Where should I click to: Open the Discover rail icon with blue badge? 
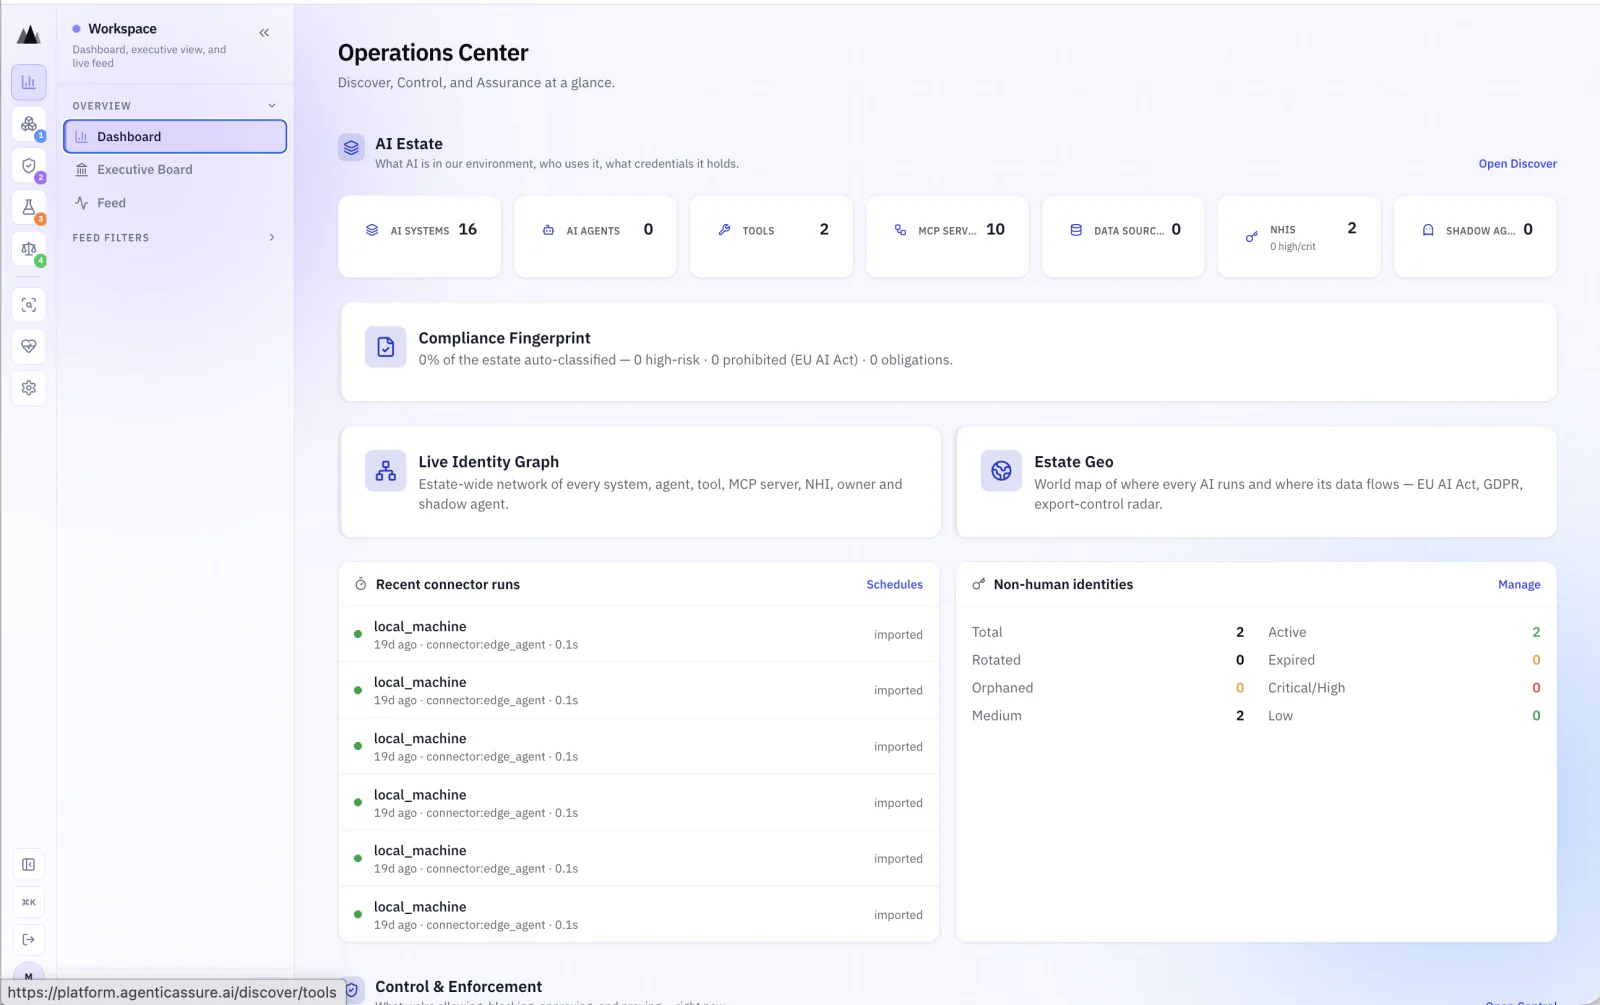29,124
